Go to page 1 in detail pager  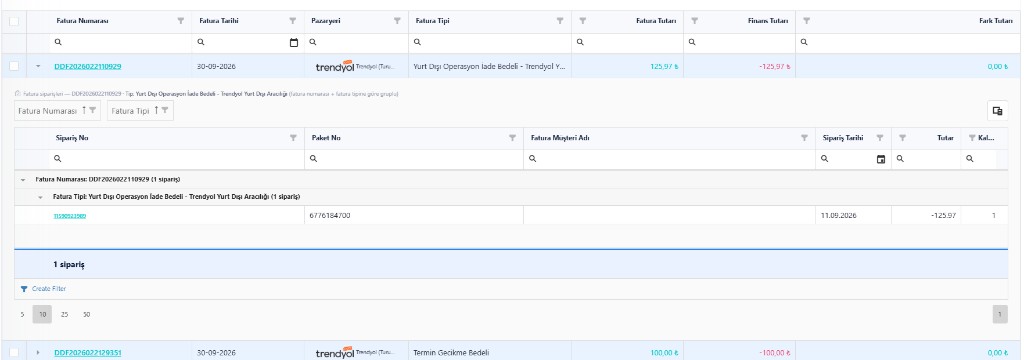click(x=1000, y=315)
